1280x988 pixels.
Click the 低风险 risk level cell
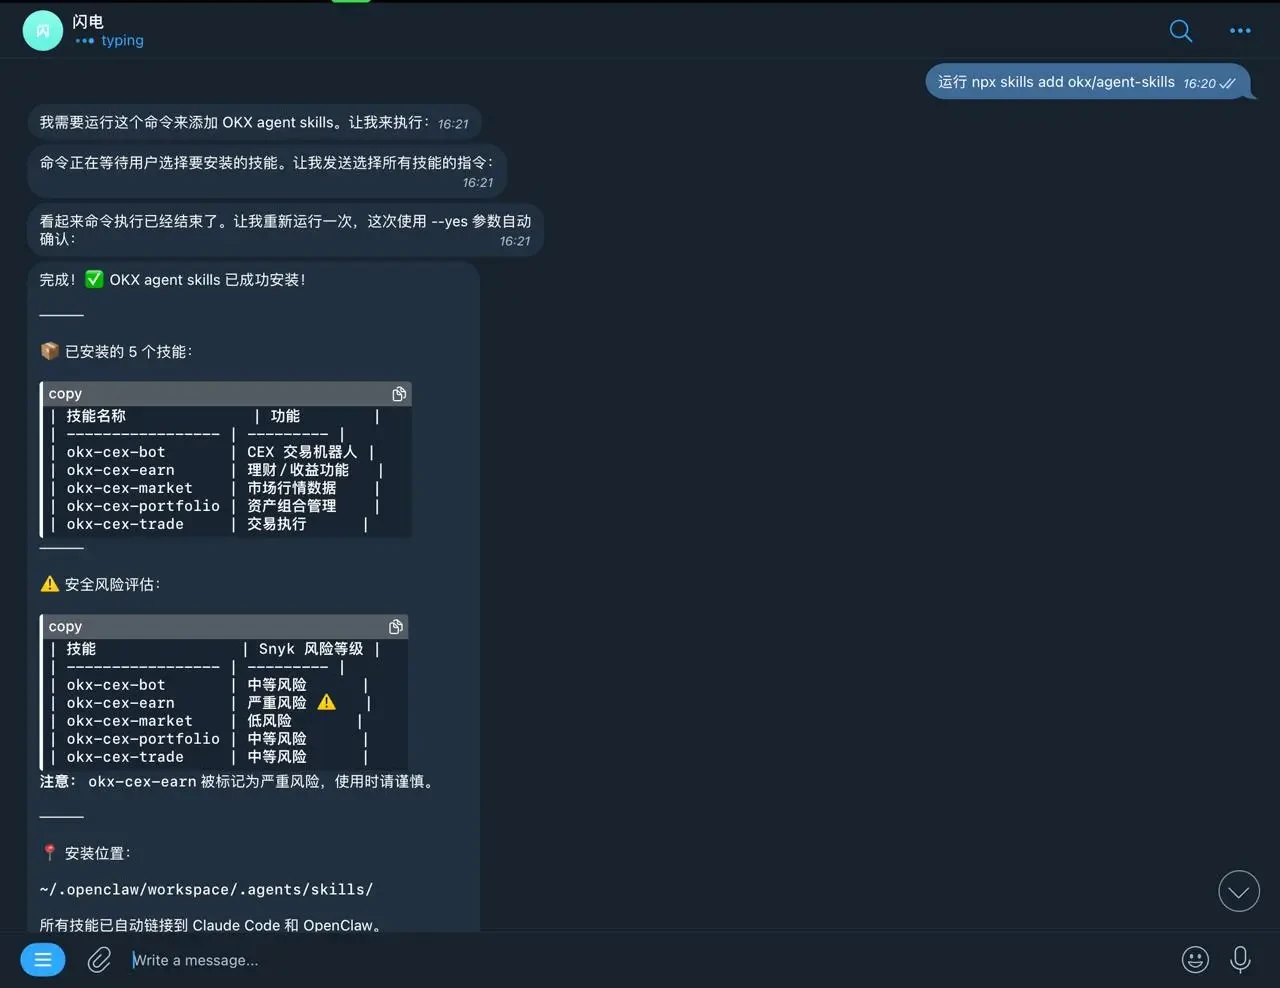coord(269,721)
